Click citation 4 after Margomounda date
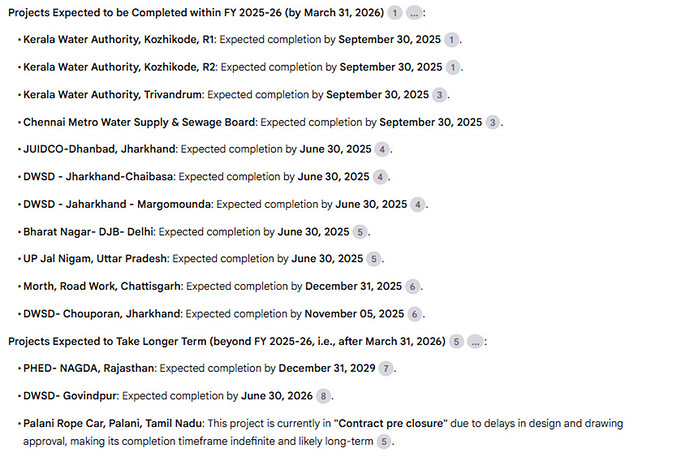690x469 pixels. click(x=418, y=205)
